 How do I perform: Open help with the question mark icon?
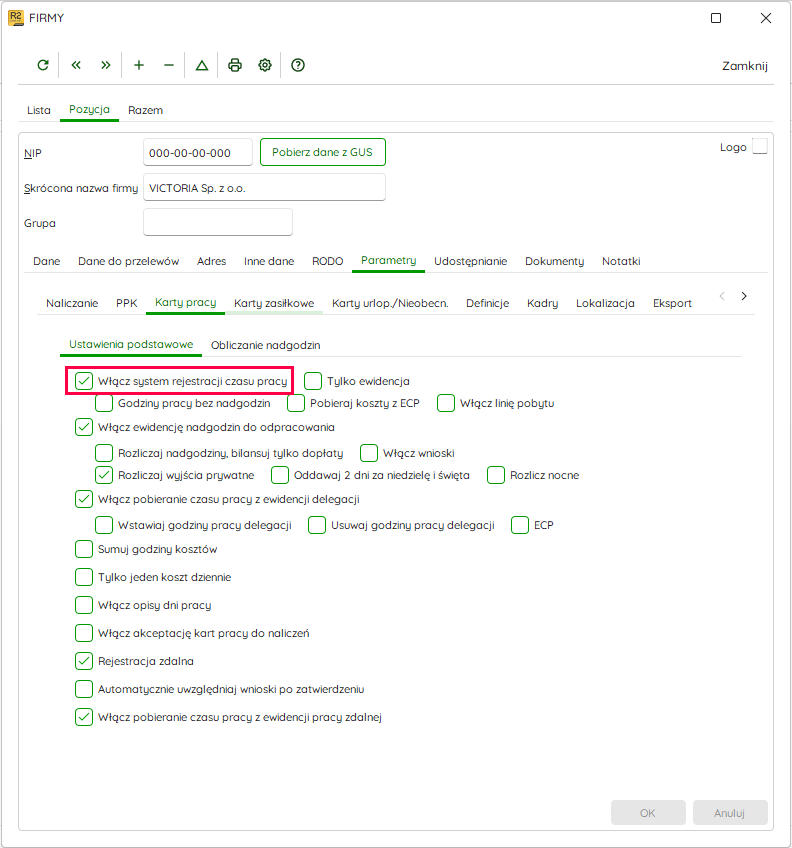coord(298,65)
